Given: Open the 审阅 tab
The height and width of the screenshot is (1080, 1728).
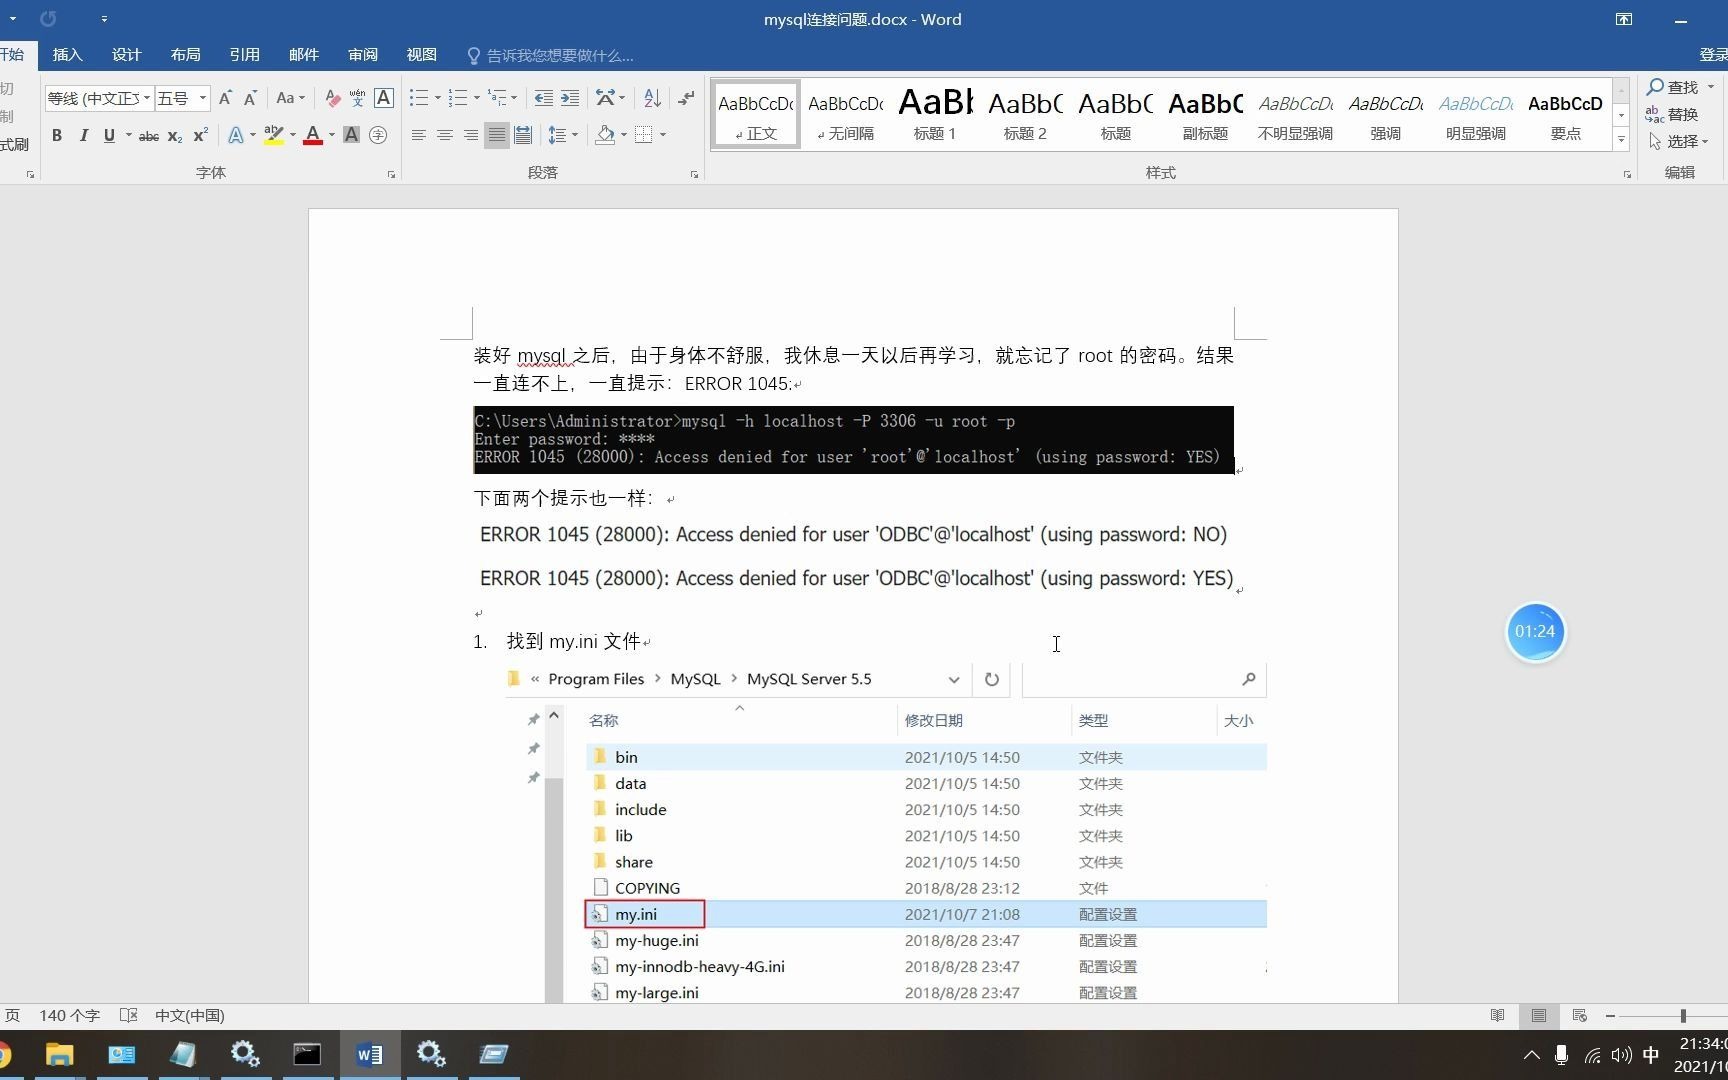Looking at the screenshot, I should pyautogui.click(x=362, y=55).
